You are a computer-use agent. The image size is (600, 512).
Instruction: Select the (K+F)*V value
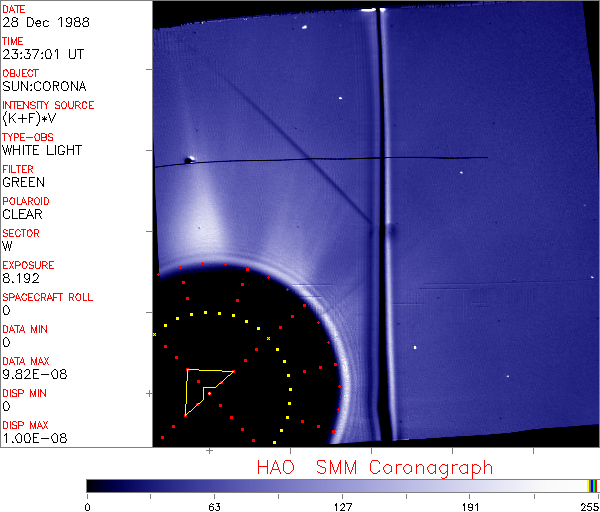(x=29, y=119)
